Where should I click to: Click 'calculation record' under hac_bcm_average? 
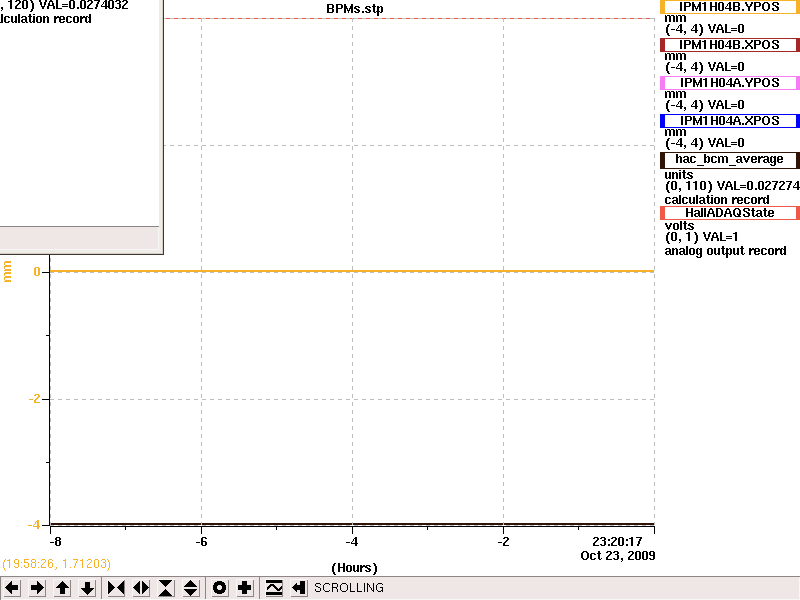coord(717,199)
